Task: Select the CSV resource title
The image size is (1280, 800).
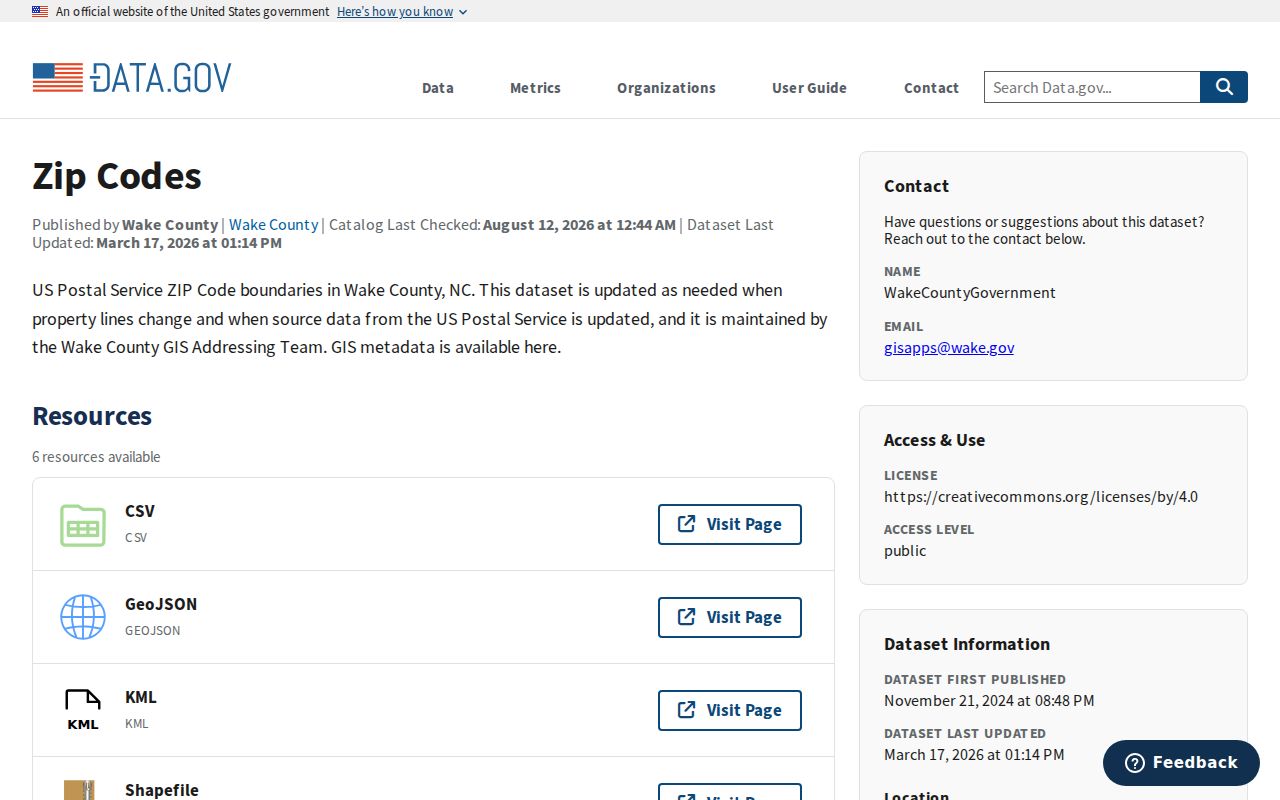Action: pyautogui.click(x=140, y=511)
